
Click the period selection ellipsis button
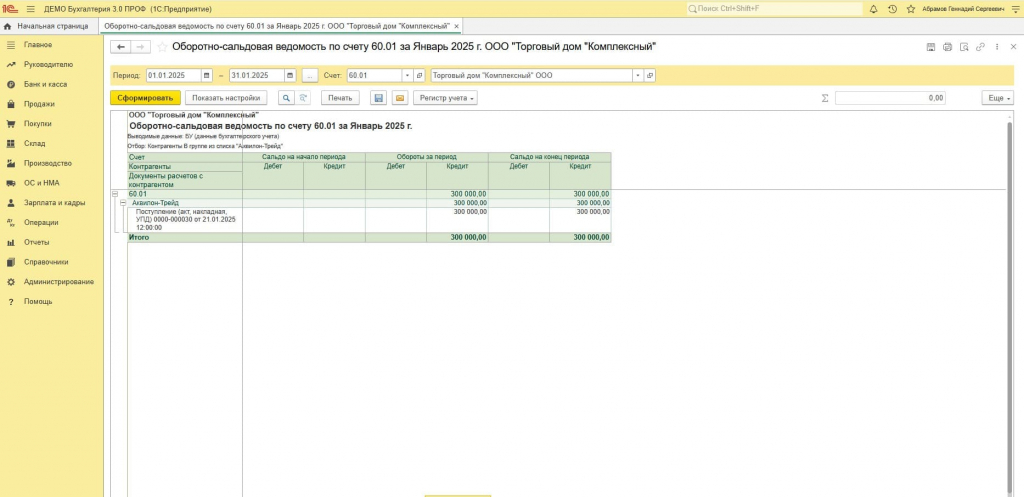click(x=310, y=76)
